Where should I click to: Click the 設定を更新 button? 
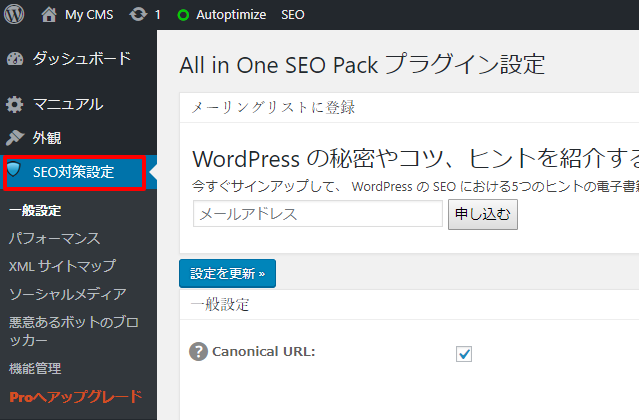227,273
